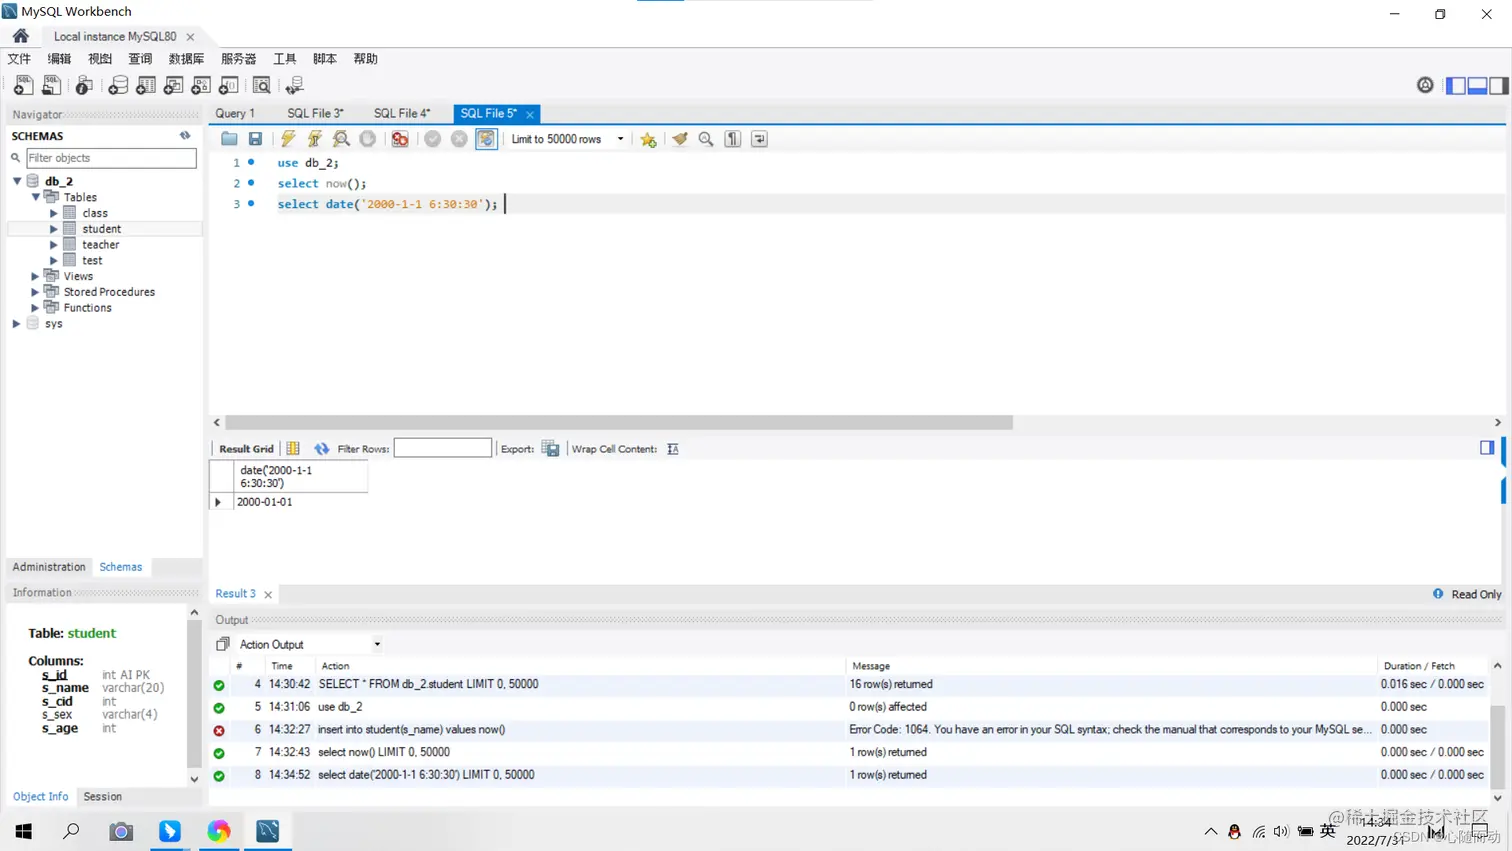Open SQL script file icon in main toolbar
This screenshot has width=1512, height=851.
(x=51, y=85)
